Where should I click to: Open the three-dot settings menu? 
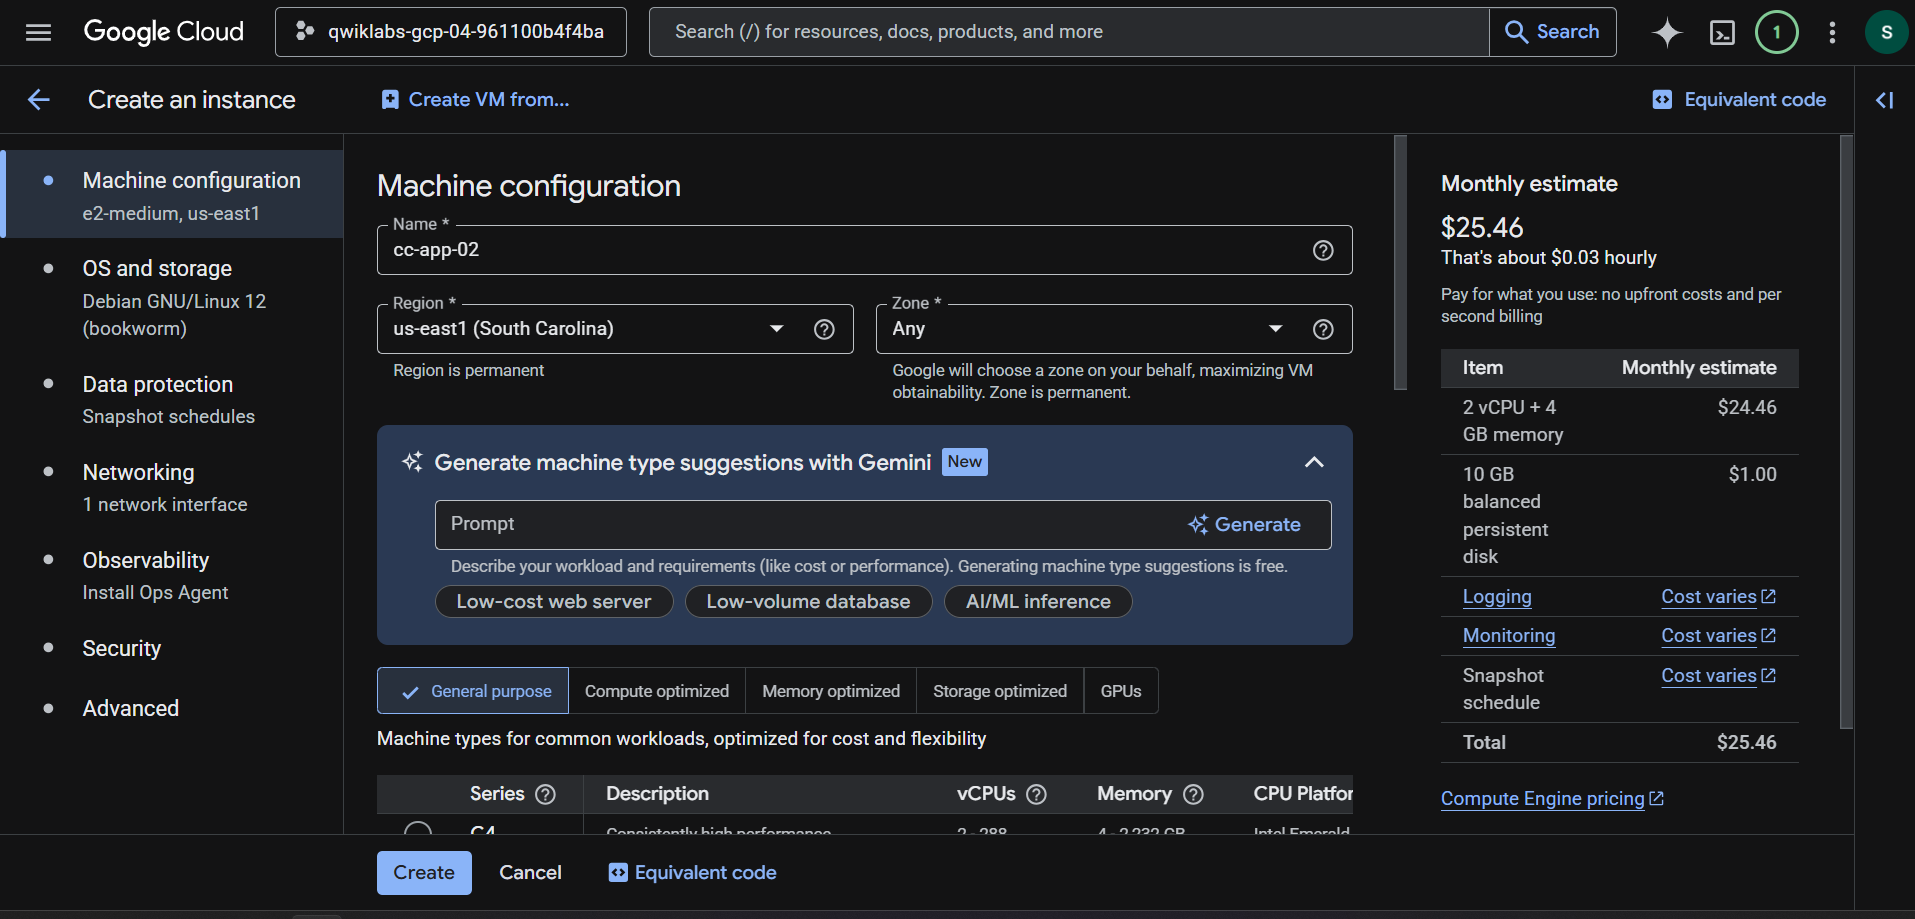click(1832, 32)
